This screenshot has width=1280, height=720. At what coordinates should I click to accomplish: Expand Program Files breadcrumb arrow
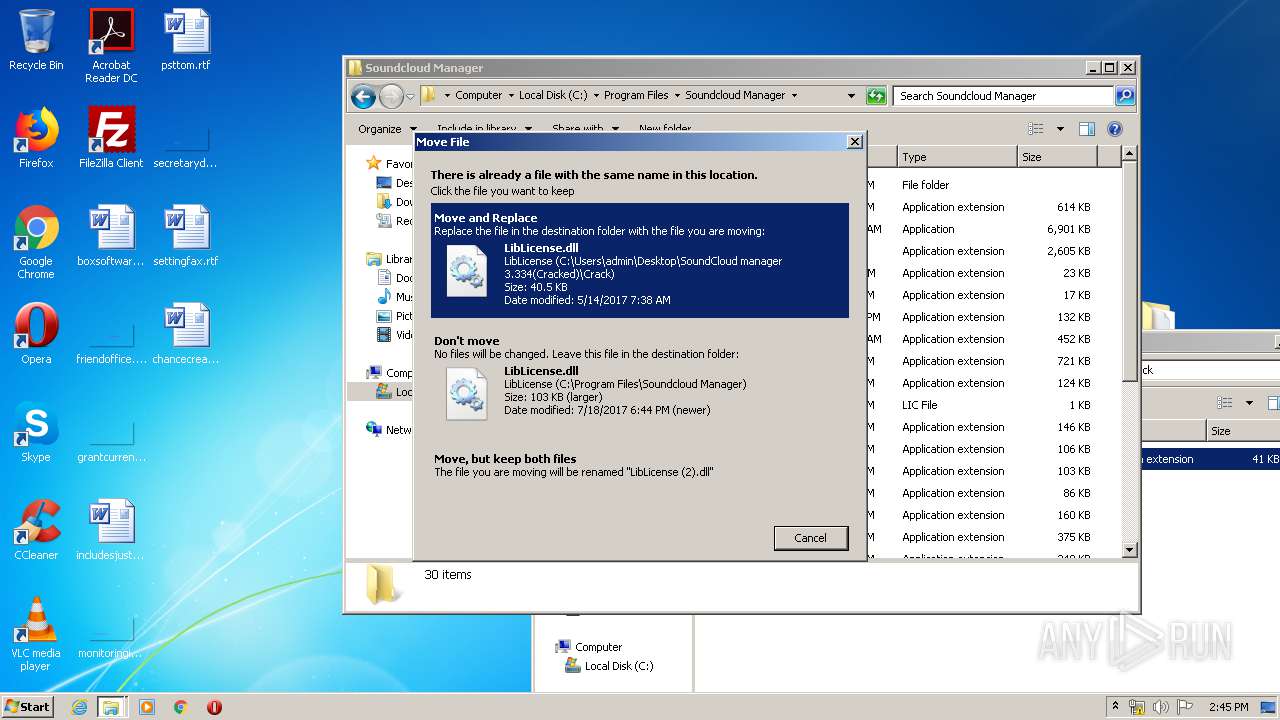[677, 96]
